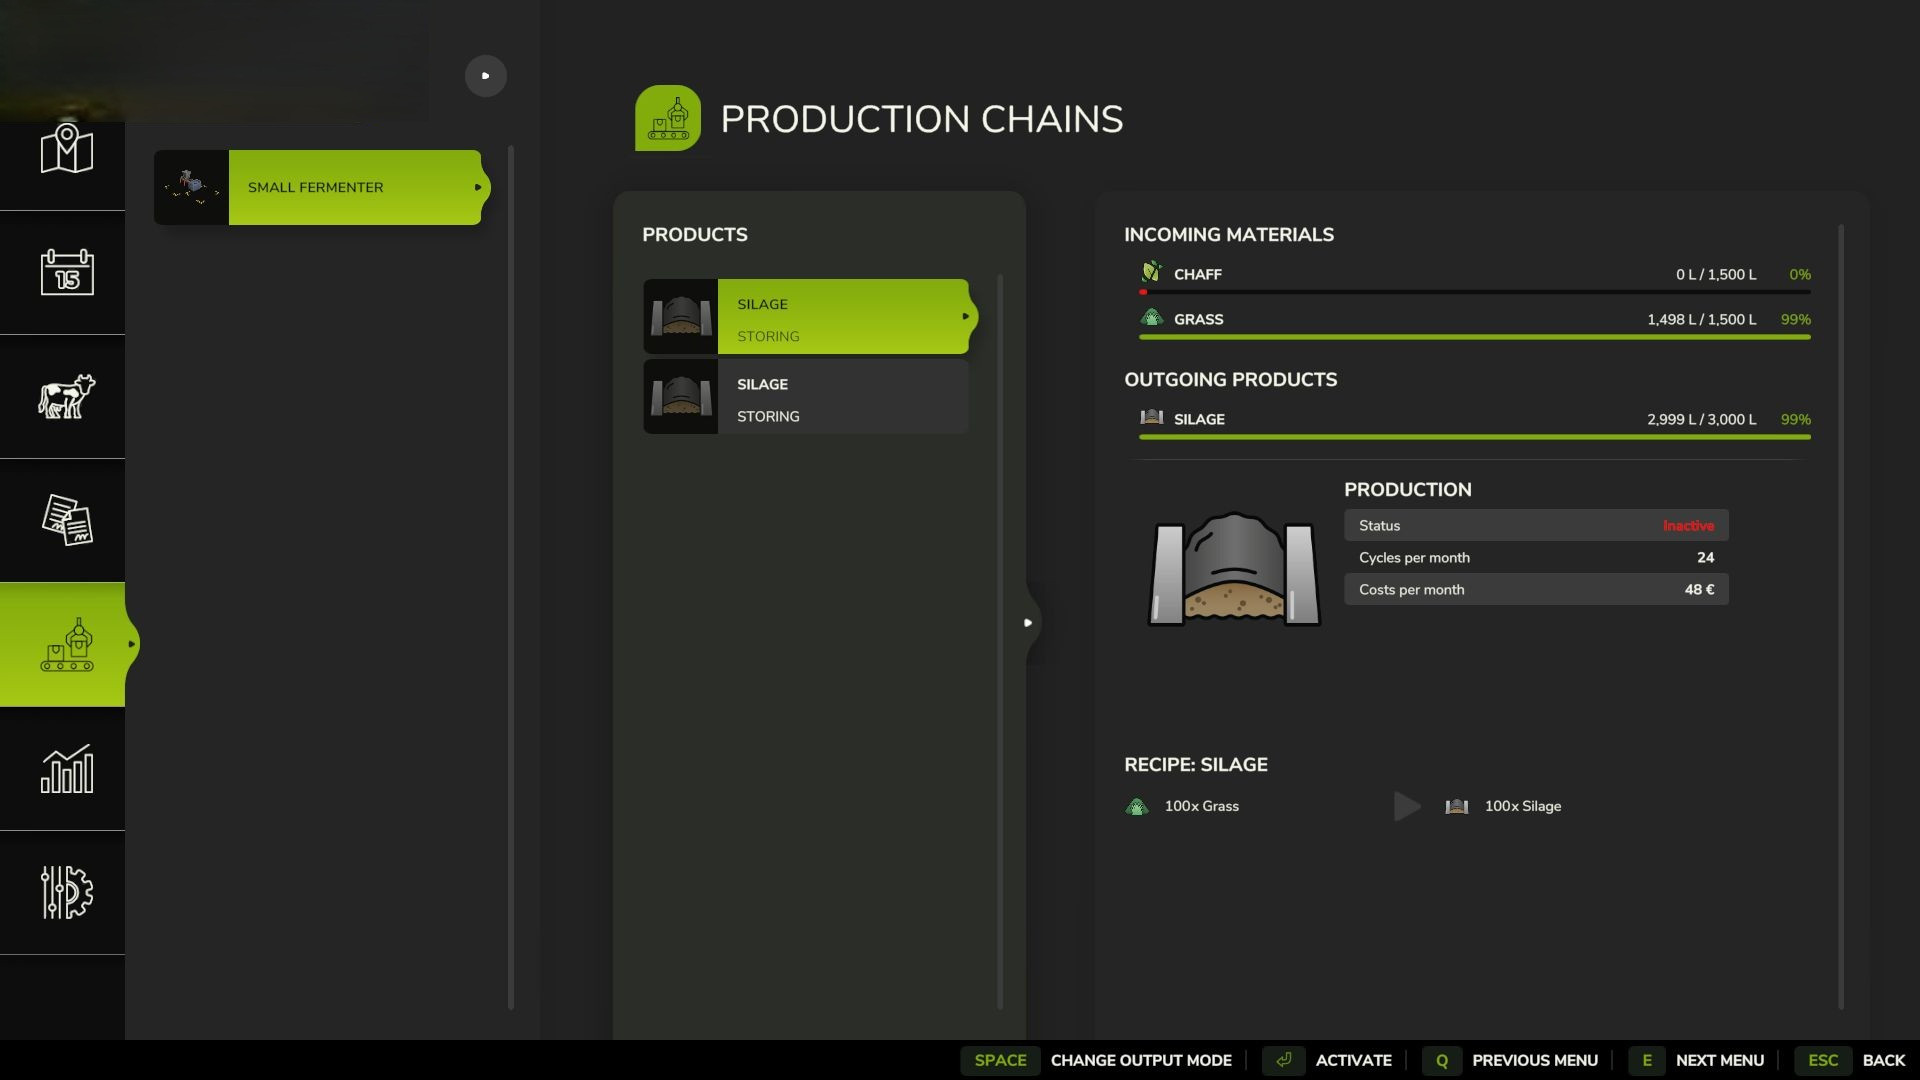Open the statistics bar chart icon
This screenshot has width=1920, height=1080.
click(66, 768)
